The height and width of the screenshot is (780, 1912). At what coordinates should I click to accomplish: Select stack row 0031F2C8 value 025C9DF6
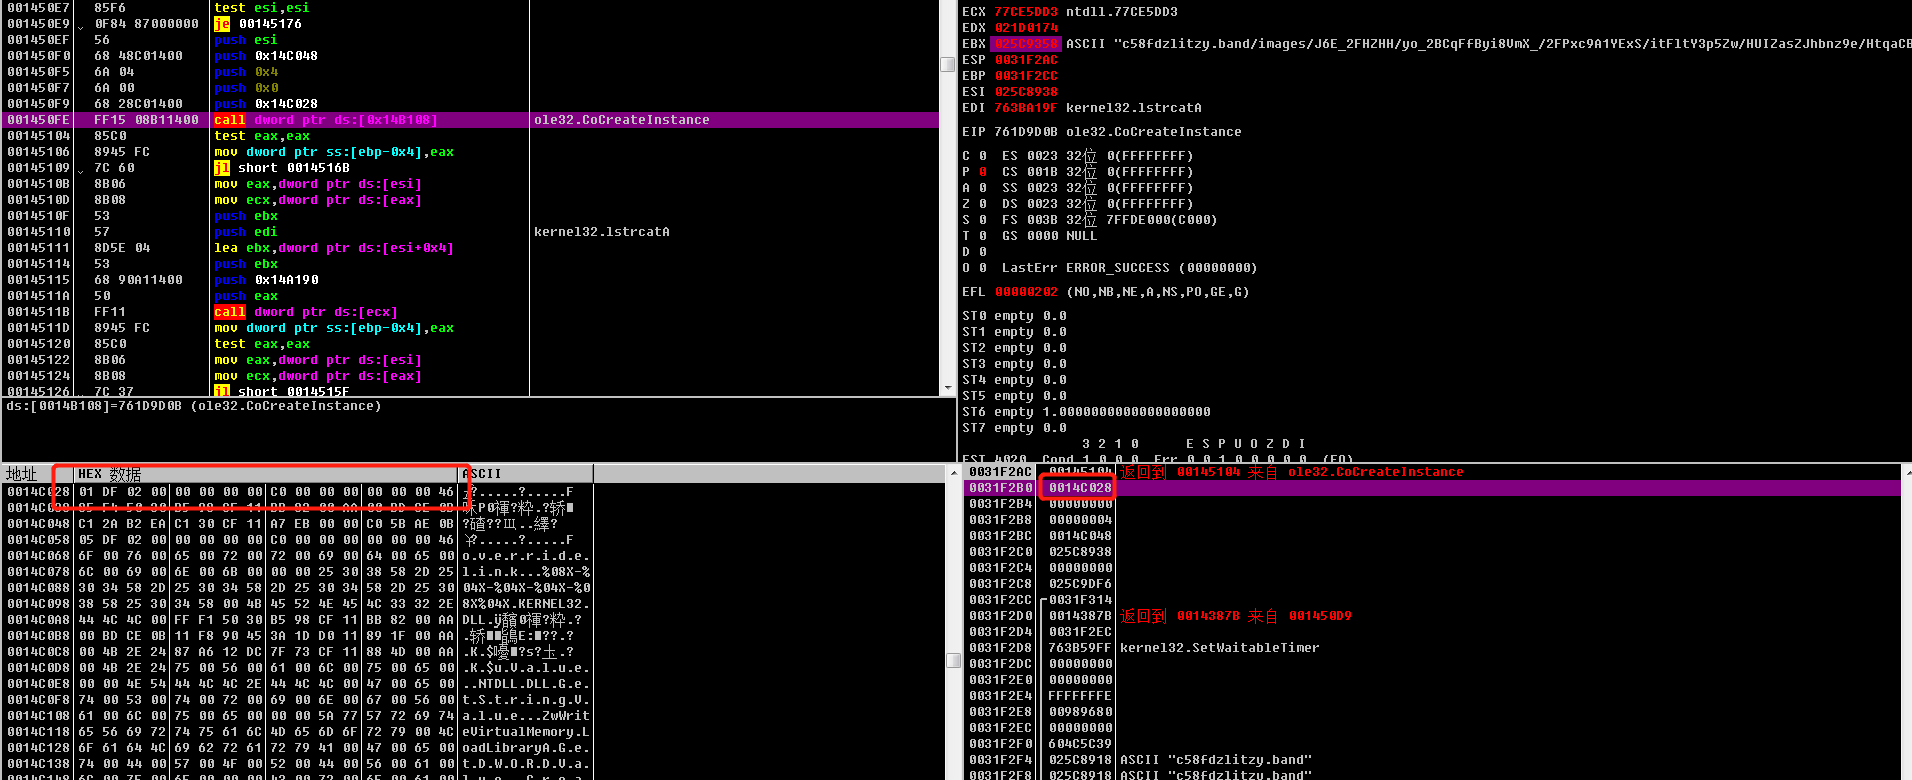(1432, 584)
